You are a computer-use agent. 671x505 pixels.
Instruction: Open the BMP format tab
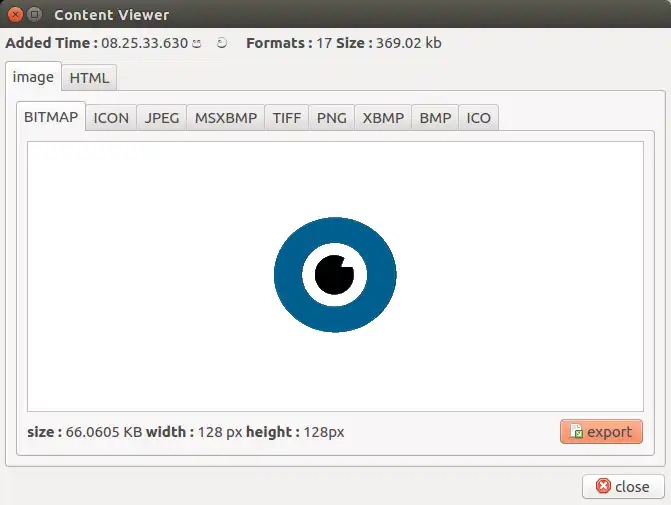(x=435, y=118)
